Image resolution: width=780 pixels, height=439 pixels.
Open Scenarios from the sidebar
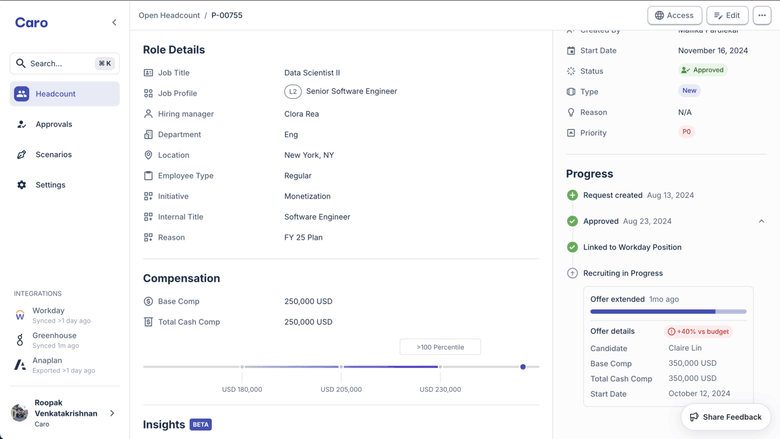click(54, 155)
